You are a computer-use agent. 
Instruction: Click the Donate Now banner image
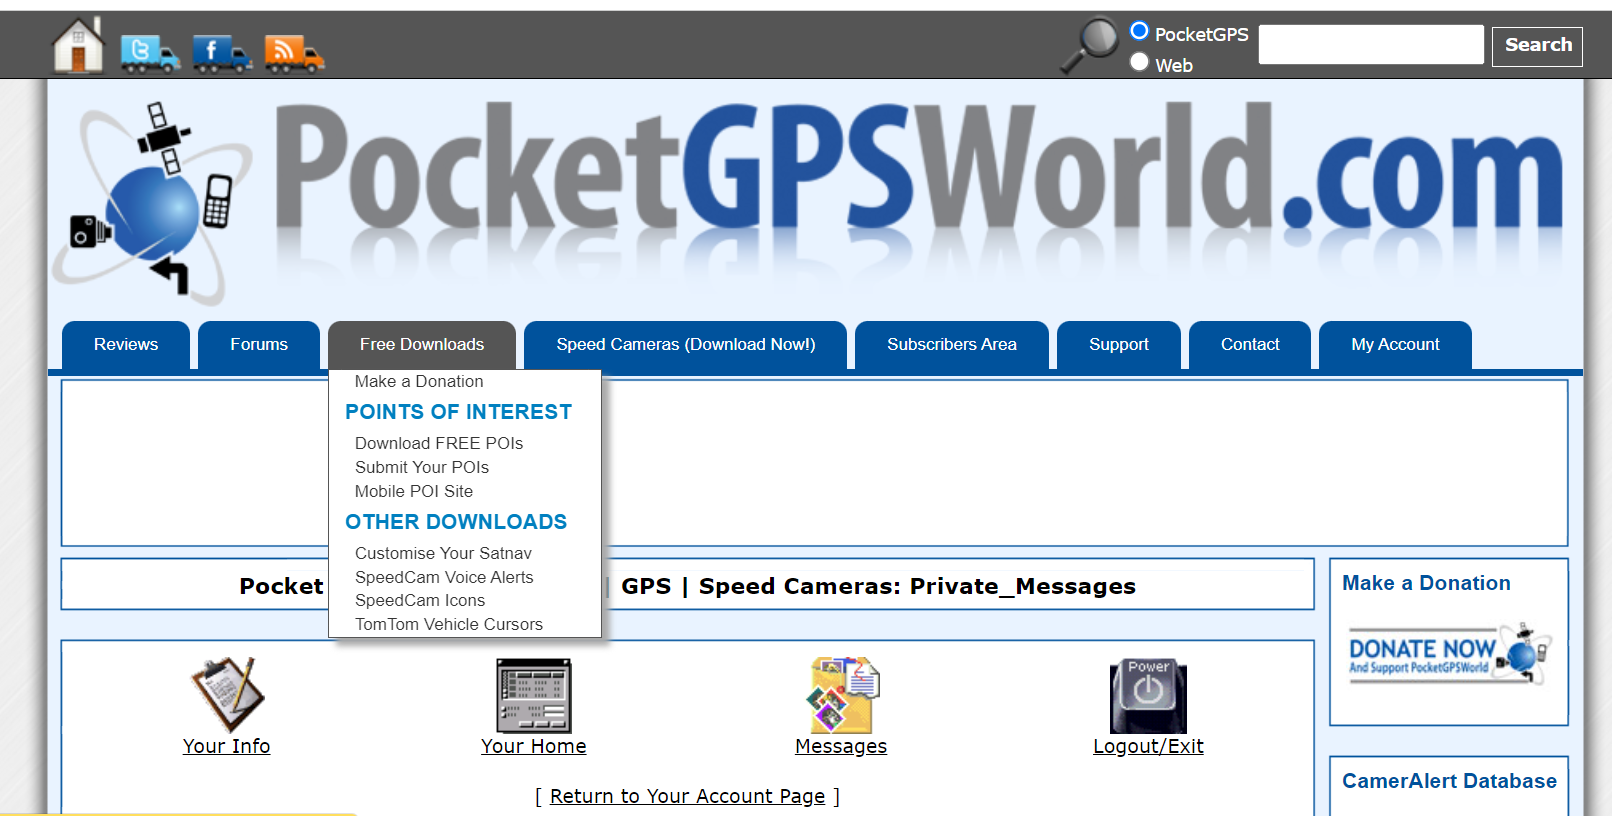click(1448, 654)
